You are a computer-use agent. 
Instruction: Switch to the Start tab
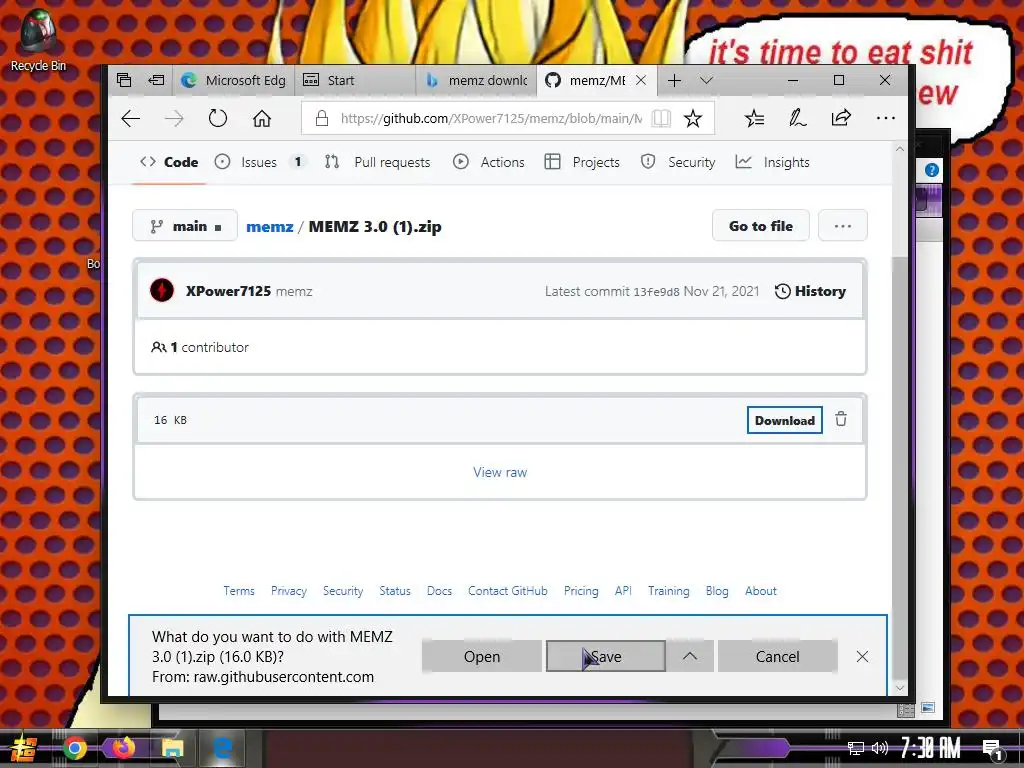click(x=355, y=80)
